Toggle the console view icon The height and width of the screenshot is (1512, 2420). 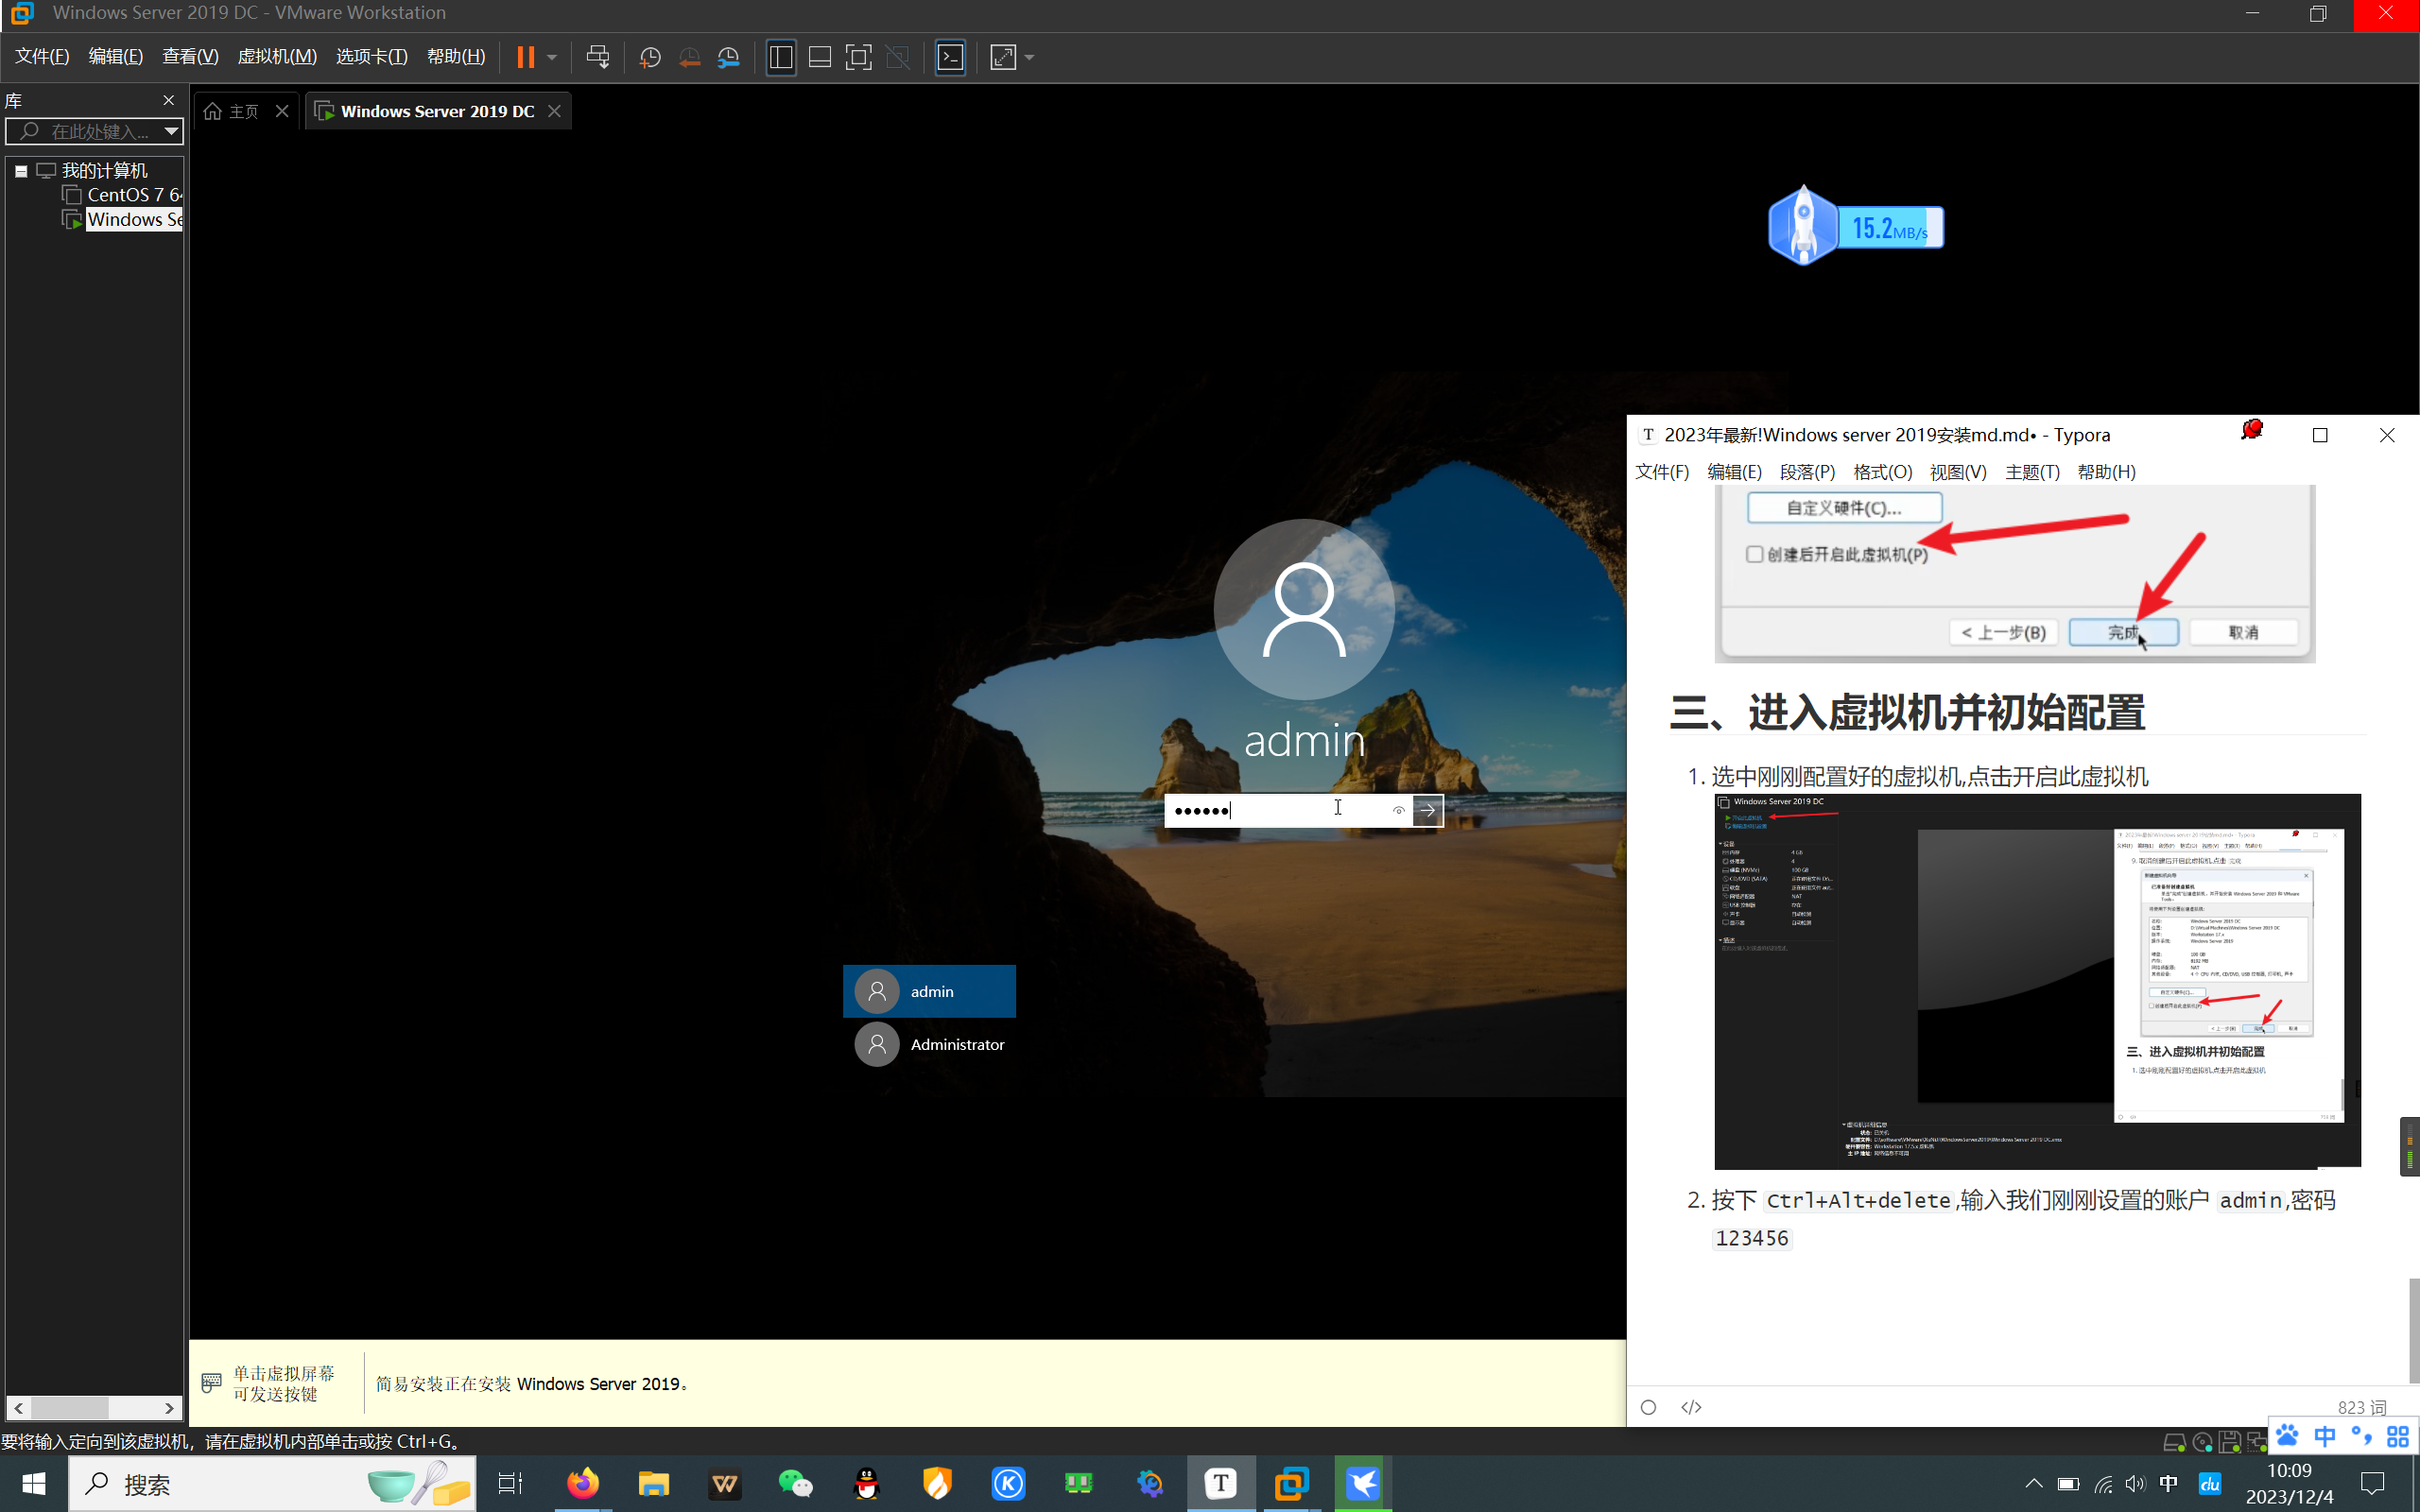click(950, 57)
